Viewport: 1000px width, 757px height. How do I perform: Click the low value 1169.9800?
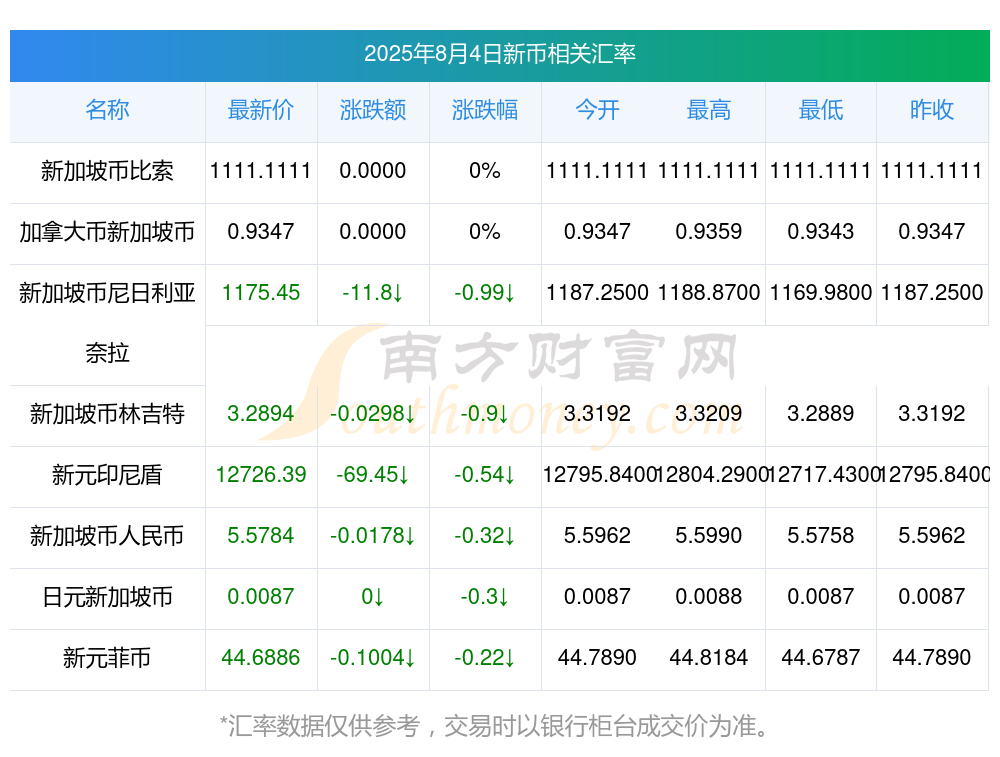point(821,293)
